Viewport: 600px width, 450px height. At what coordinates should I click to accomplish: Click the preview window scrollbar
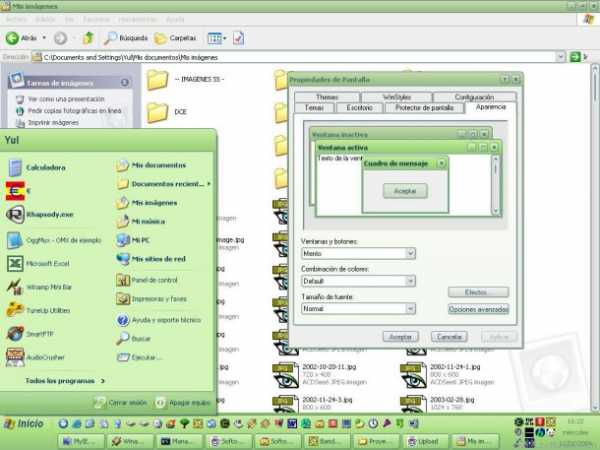pos(496,184)
